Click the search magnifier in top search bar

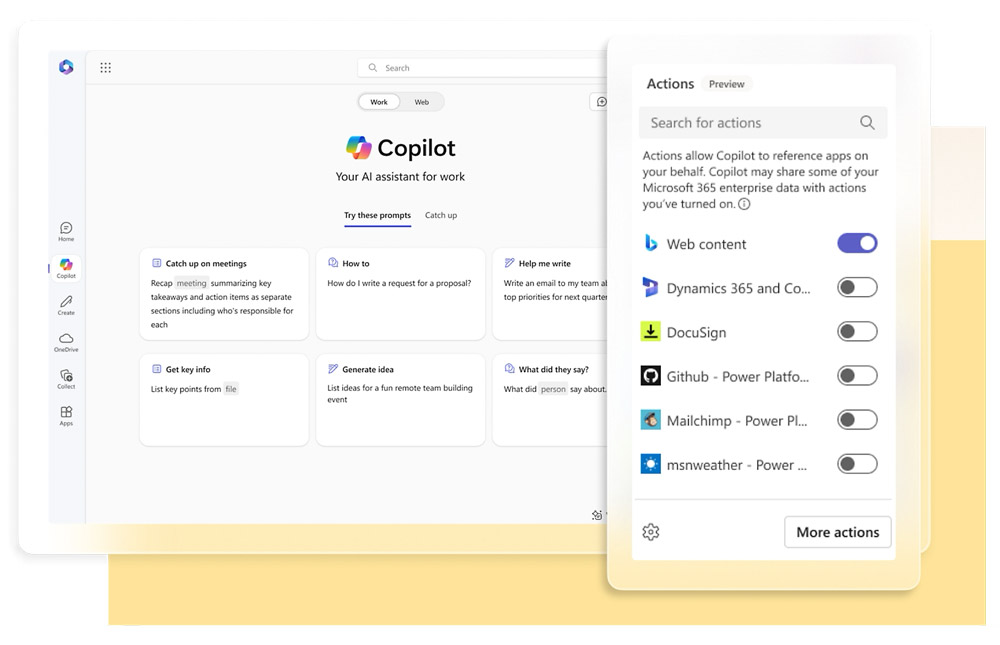(x=373, y=68)
